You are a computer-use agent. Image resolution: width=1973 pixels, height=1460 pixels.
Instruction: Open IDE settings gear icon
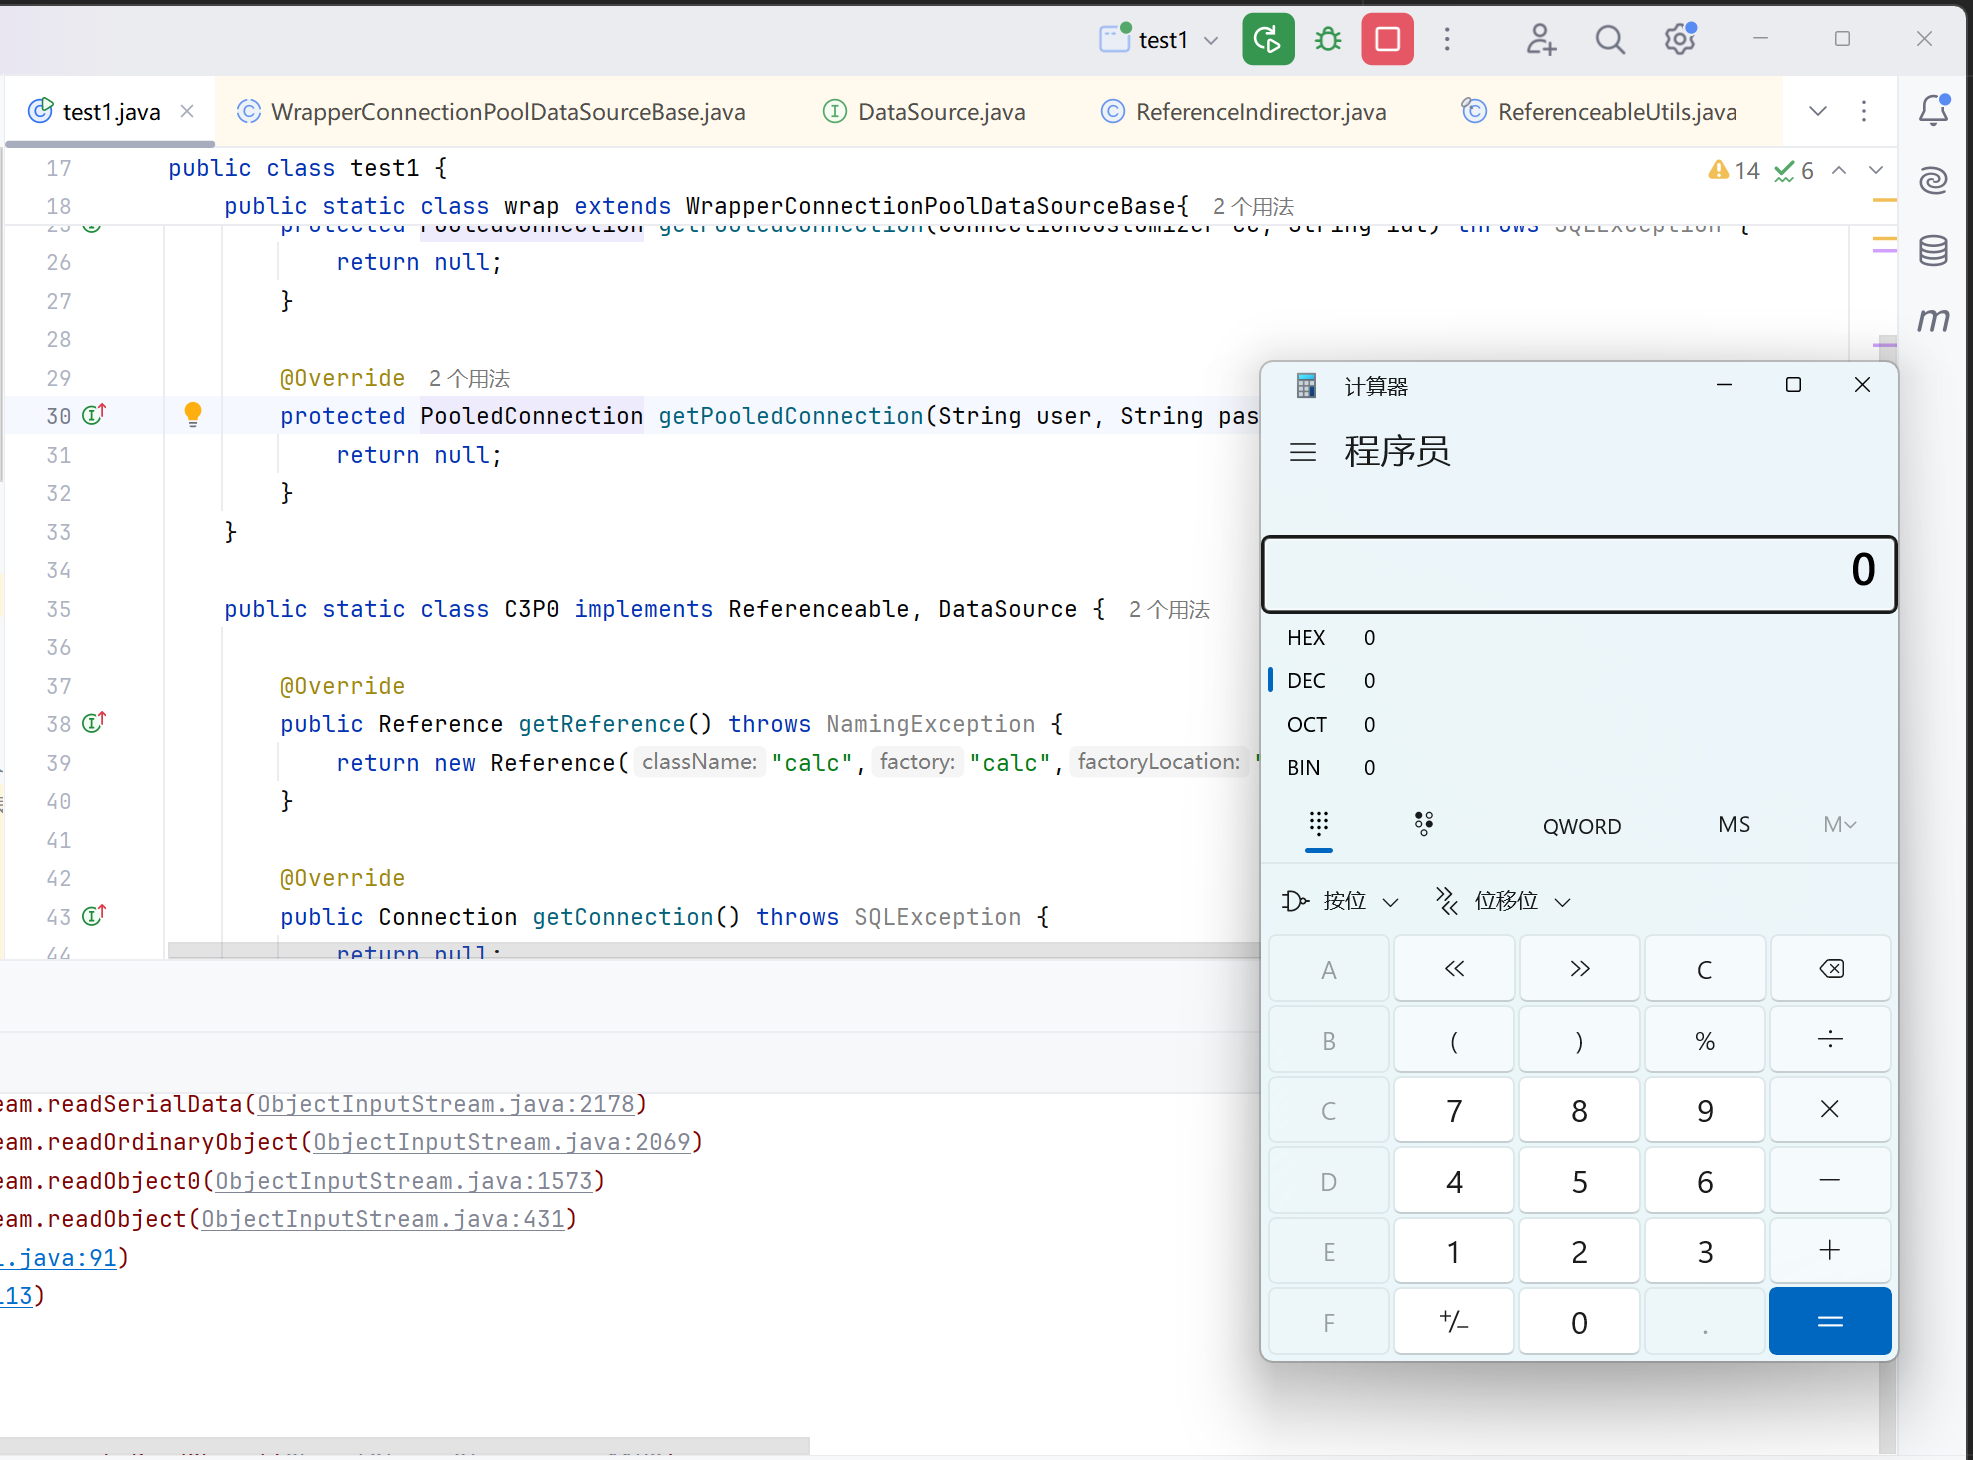click(1680, 39)
